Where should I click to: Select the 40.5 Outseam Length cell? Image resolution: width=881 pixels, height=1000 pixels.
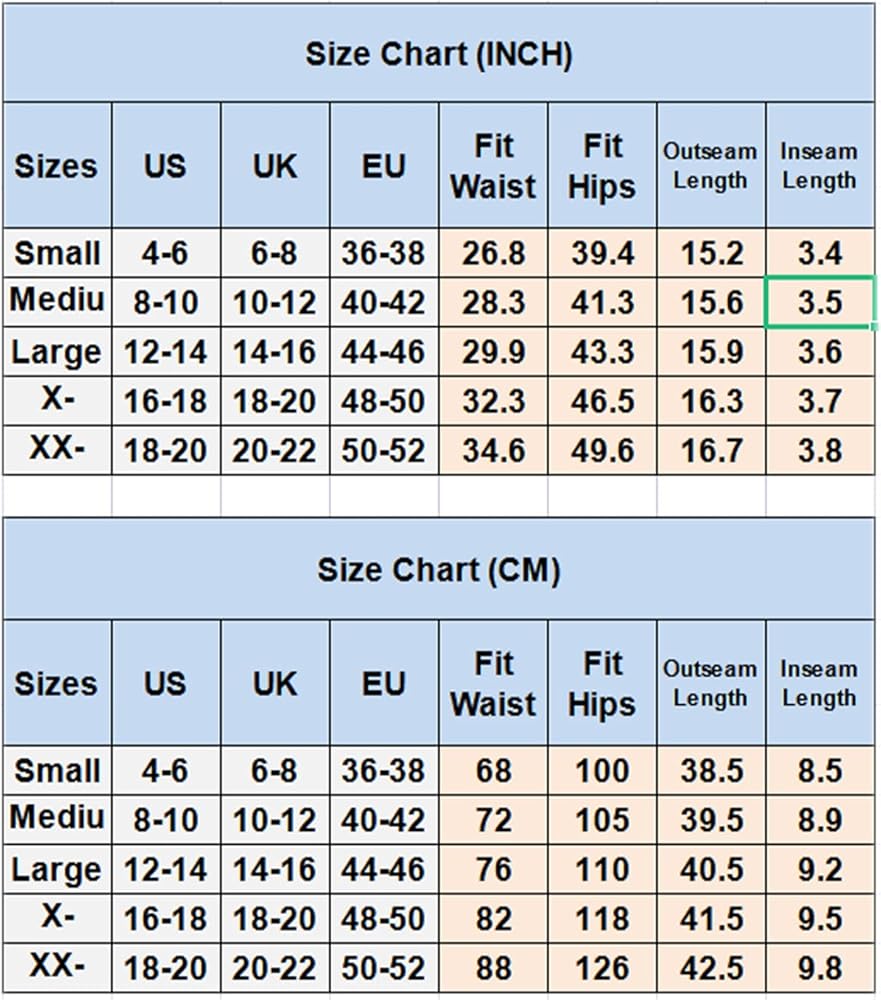(711, 870)
